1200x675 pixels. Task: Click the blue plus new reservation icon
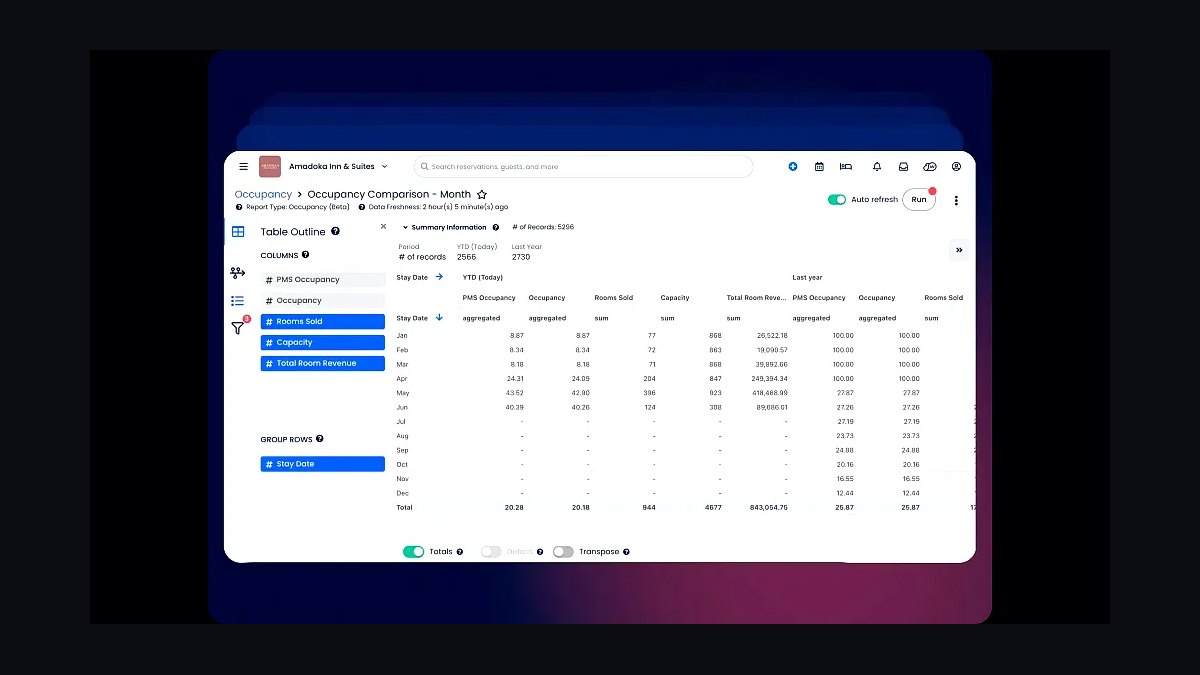(793, 167)
